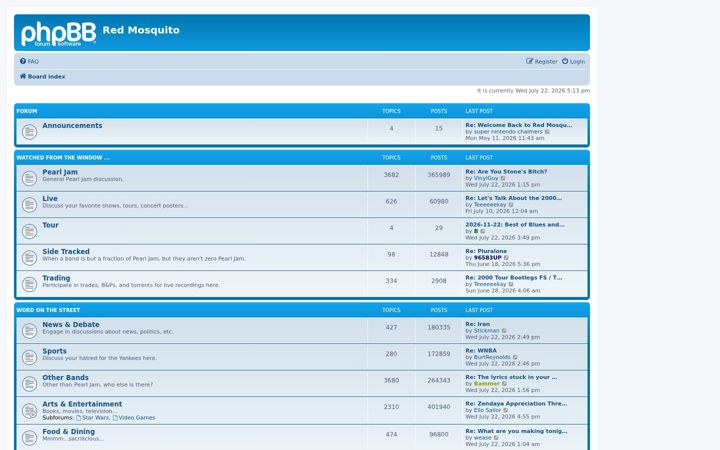Open last post 'Re: Pluralone'
Image resolution: width=720 pixels, height=450 pixels.
486,251
